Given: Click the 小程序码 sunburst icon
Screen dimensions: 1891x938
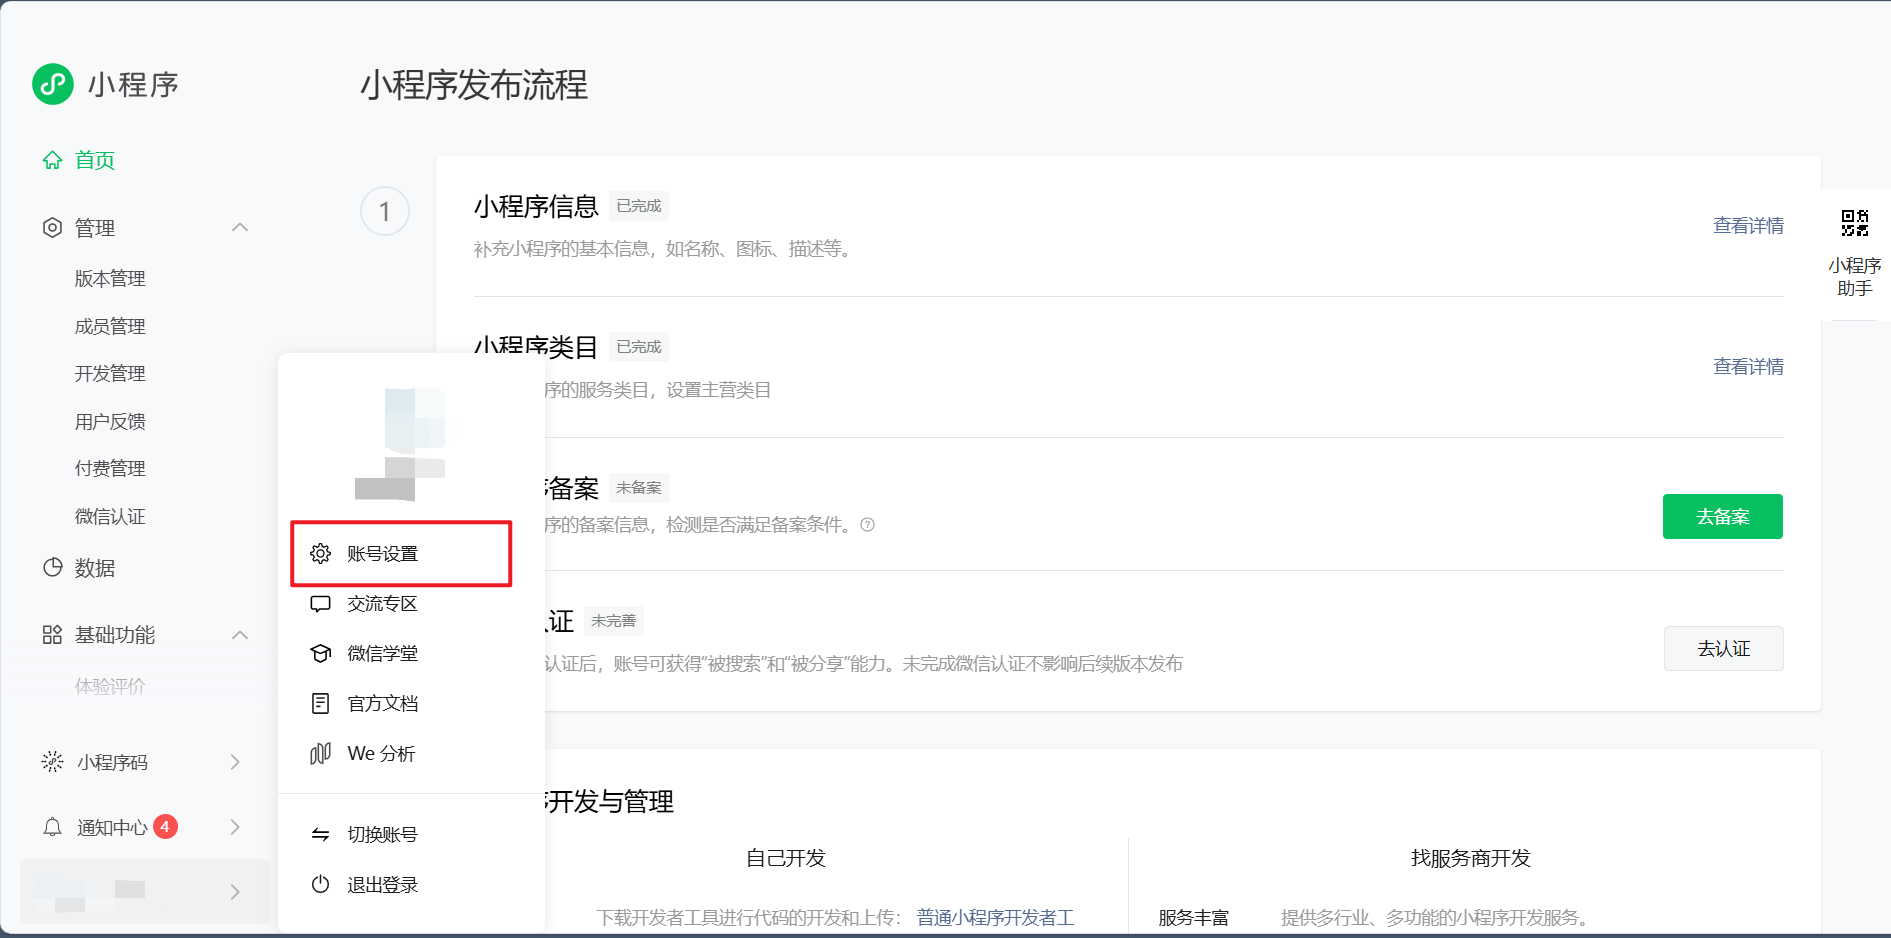Looking at the screenshot, I should tap(52, 762).
